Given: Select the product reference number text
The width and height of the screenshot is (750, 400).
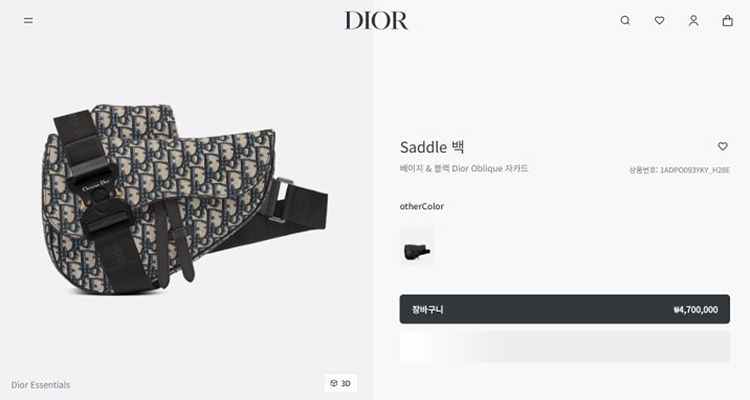Looking at the screenshot, I should pyautogui.click(x=679, y=170).
